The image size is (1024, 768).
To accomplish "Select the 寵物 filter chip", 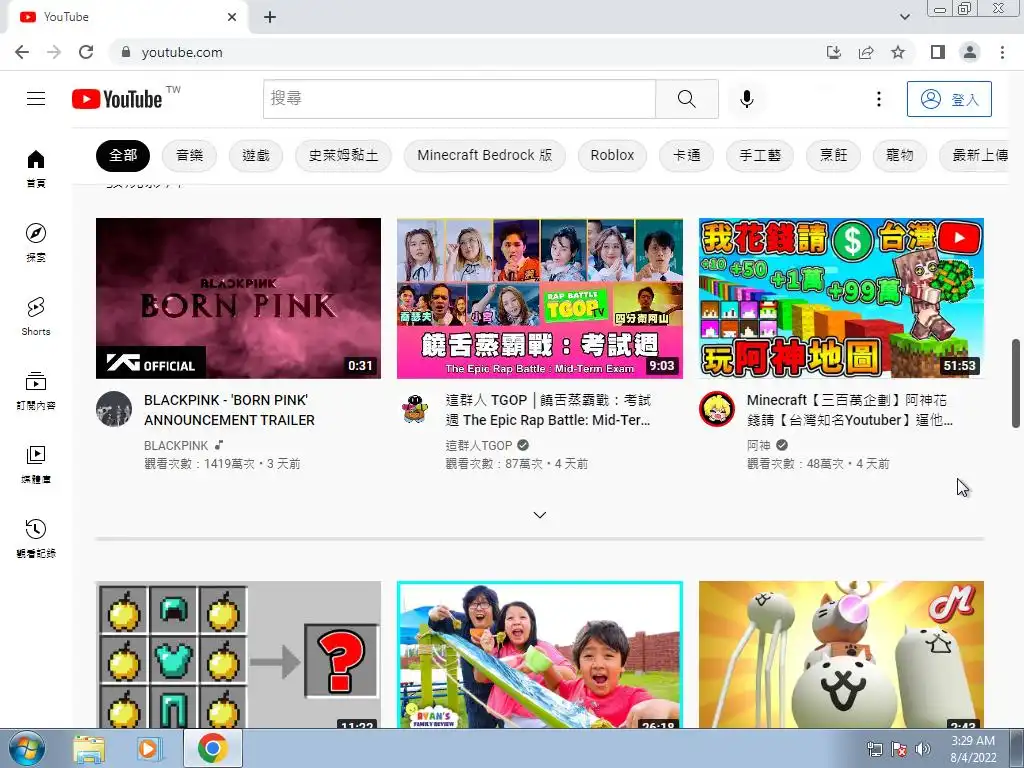I will coord(899,155).
